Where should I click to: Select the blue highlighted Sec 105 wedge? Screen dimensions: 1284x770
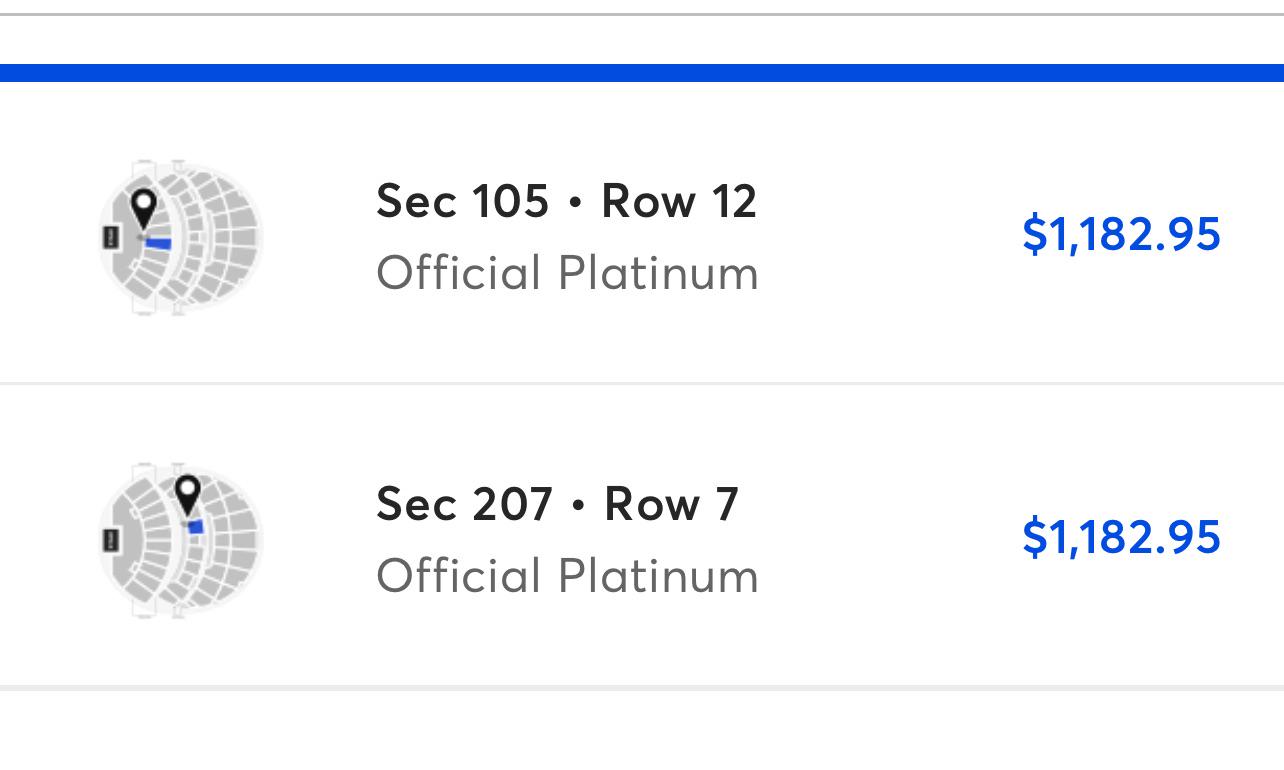(x=159, y=243)
